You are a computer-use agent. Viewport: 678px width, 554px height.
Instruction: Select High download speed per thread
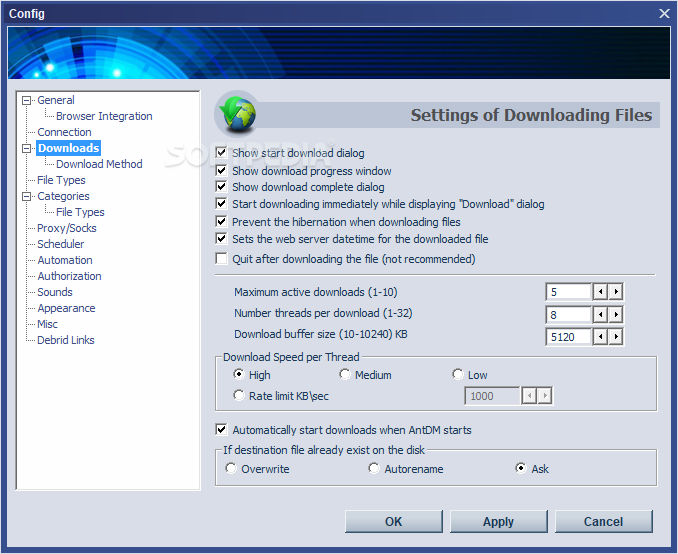tap(239, 374)
